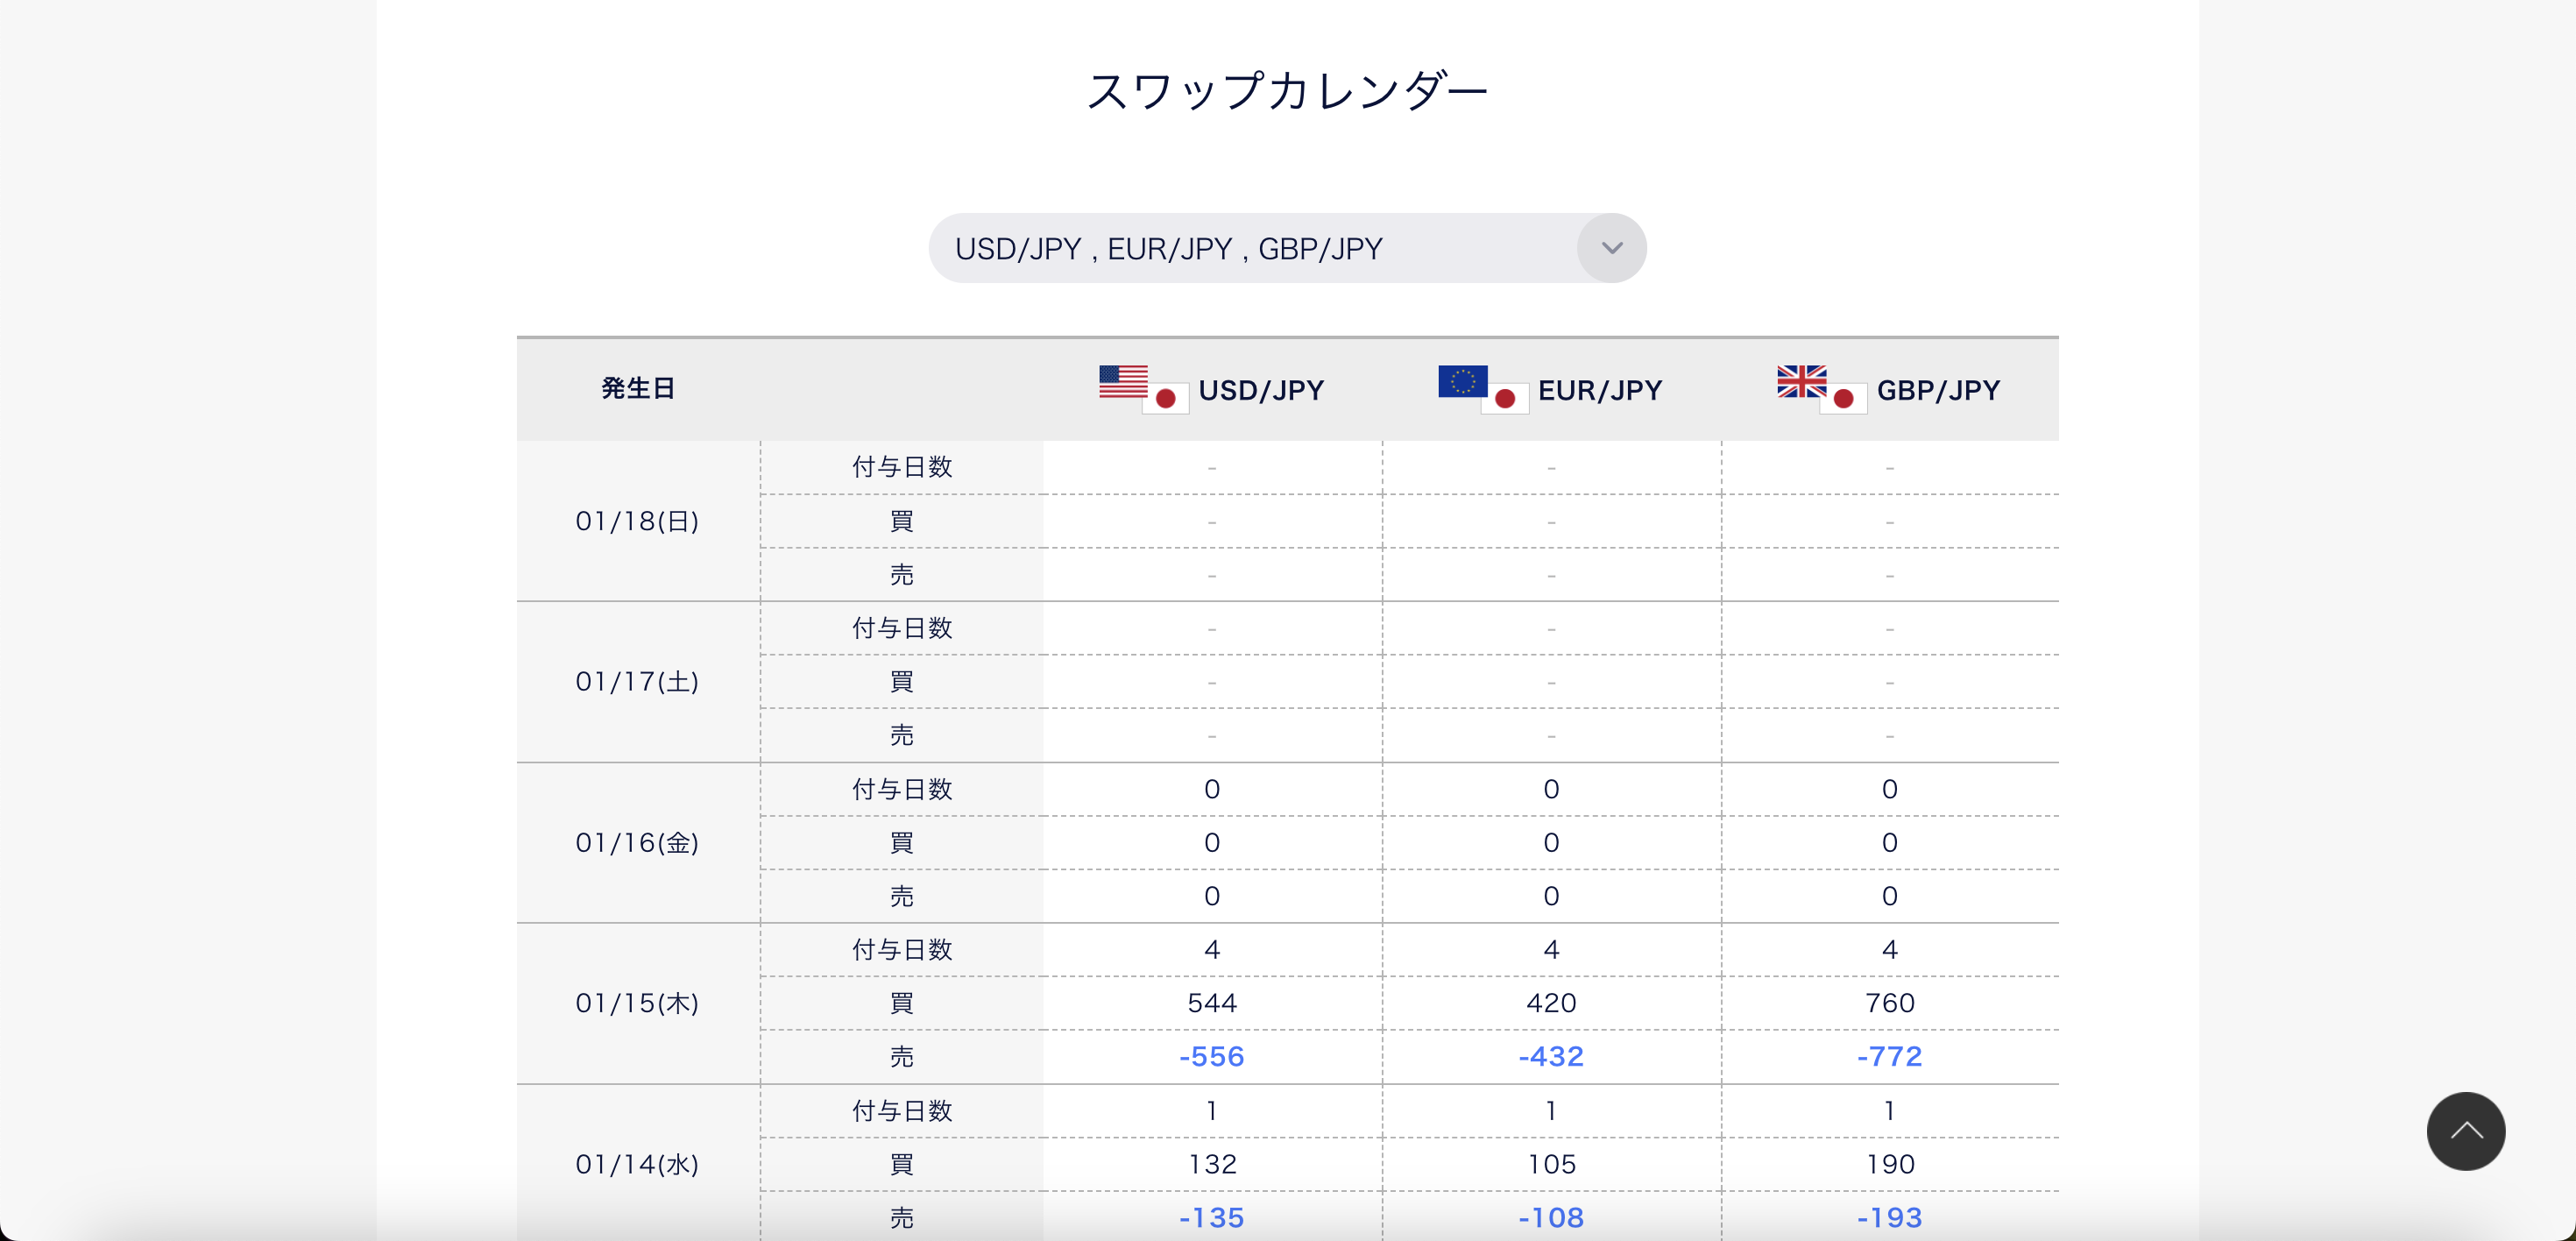
Task: Click the -432 EUR/JPY sell swap value
Action: pos(1550,1056)
